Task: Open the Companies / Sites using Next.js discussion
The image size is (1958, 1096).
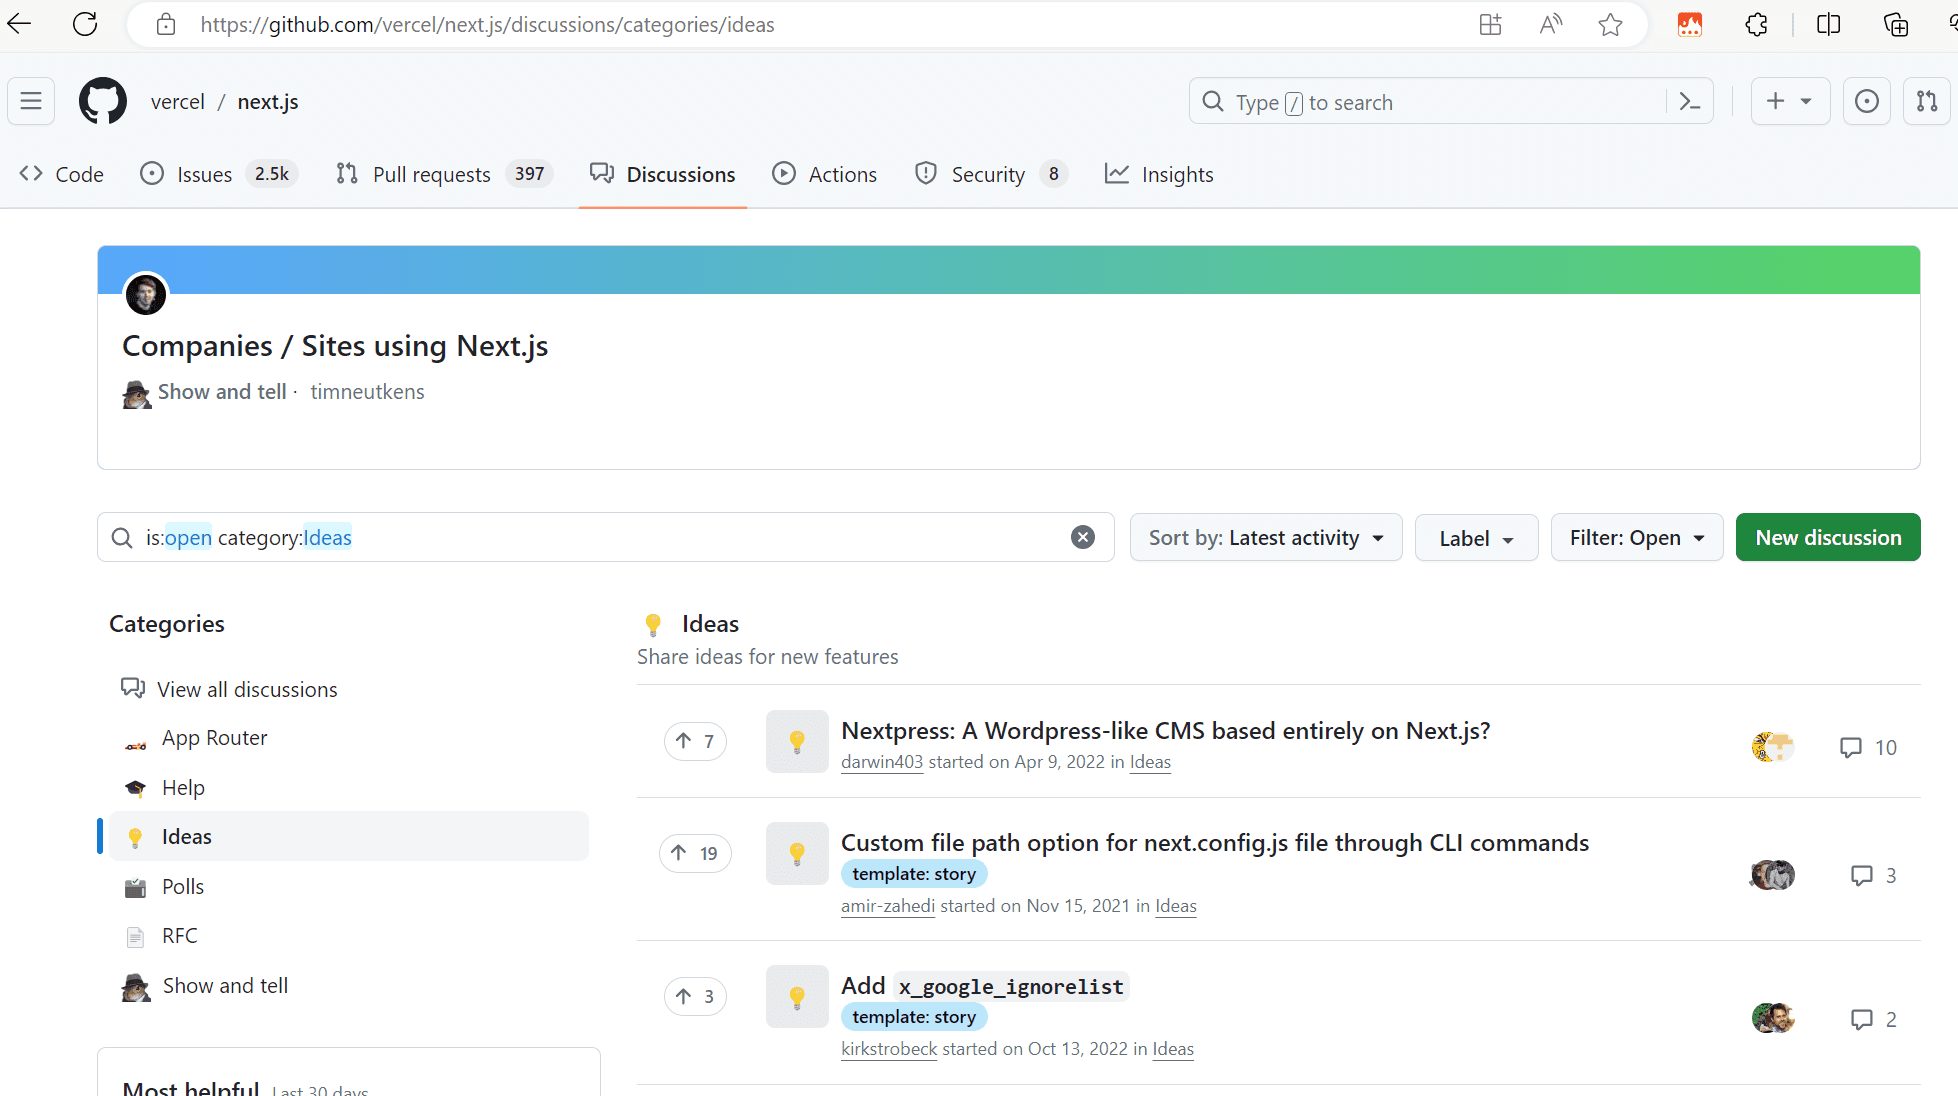Action: (335, 346)
